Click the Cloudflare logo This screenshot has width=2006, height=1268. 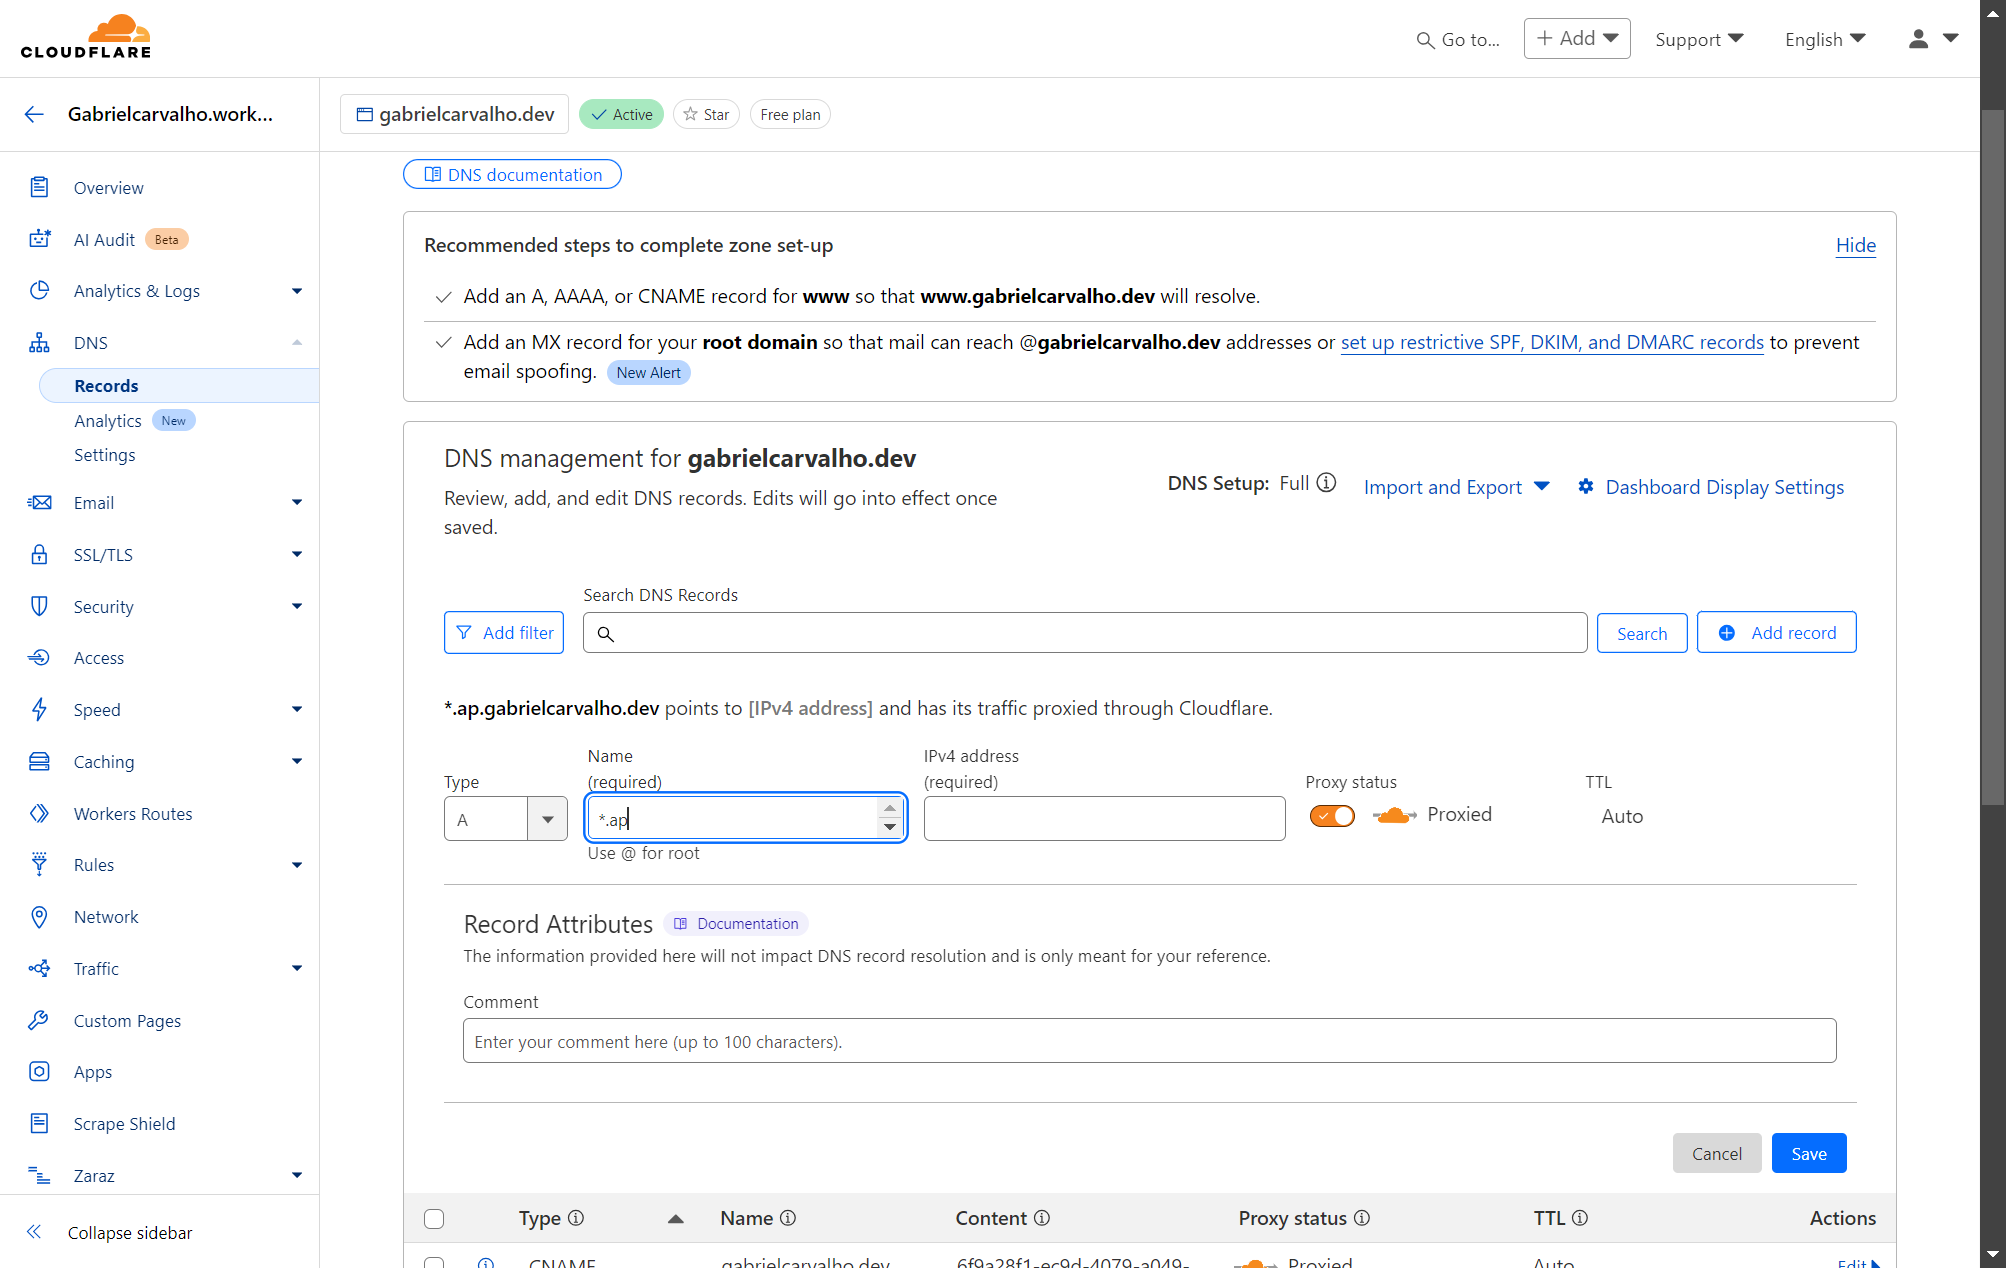[86, 37]
